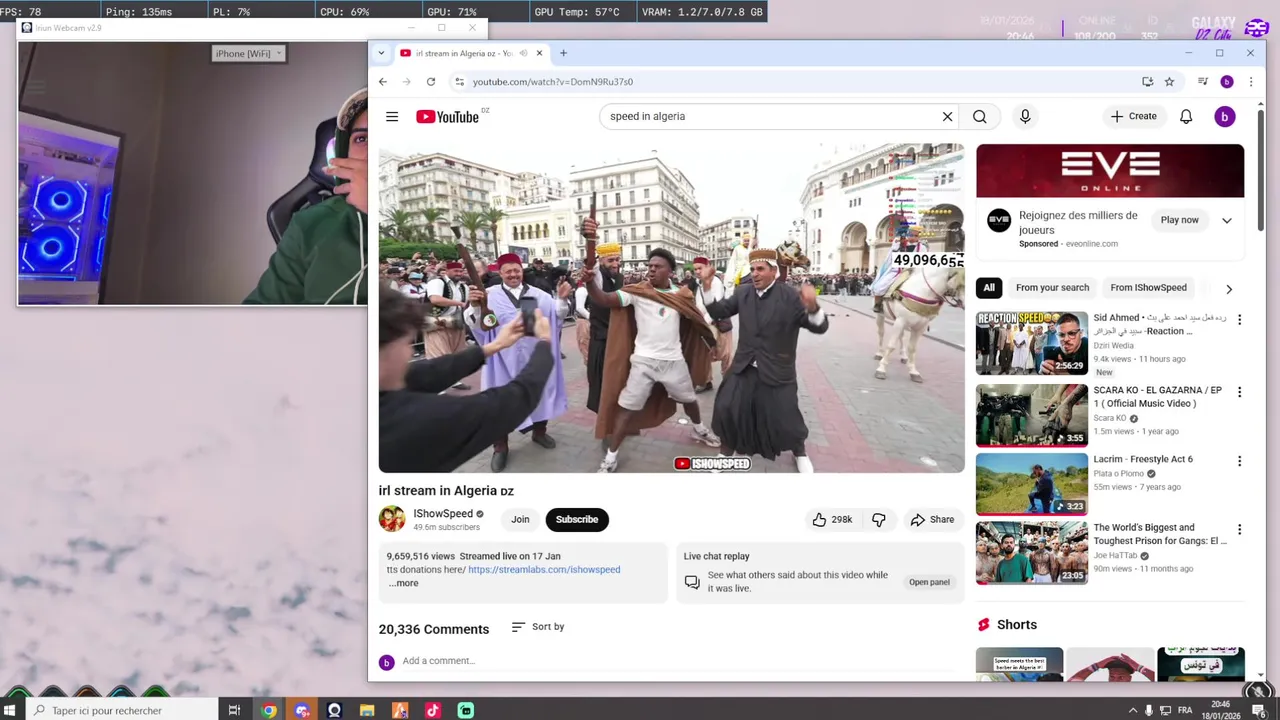Click the Windows taskbar search box

[x=121, y=710]
